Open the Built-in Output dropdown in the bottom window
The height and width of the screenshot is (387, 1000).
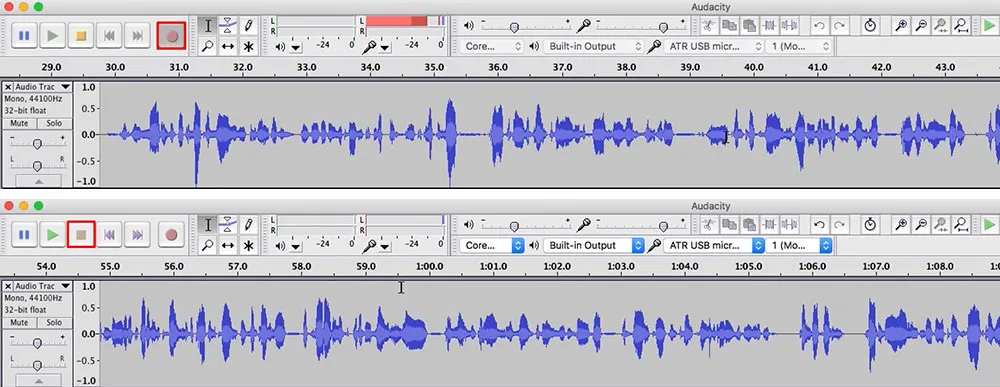click(x=594, y=245)
